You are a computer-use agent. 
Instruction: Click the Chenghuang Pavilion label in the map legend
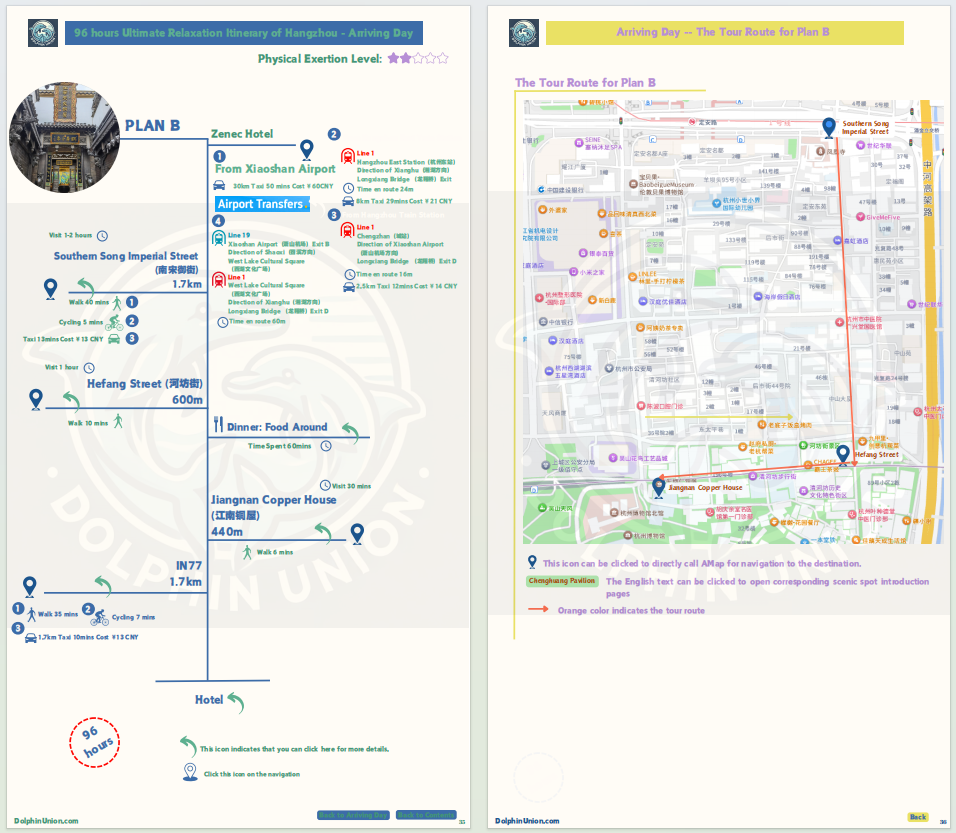coord(562,581)
